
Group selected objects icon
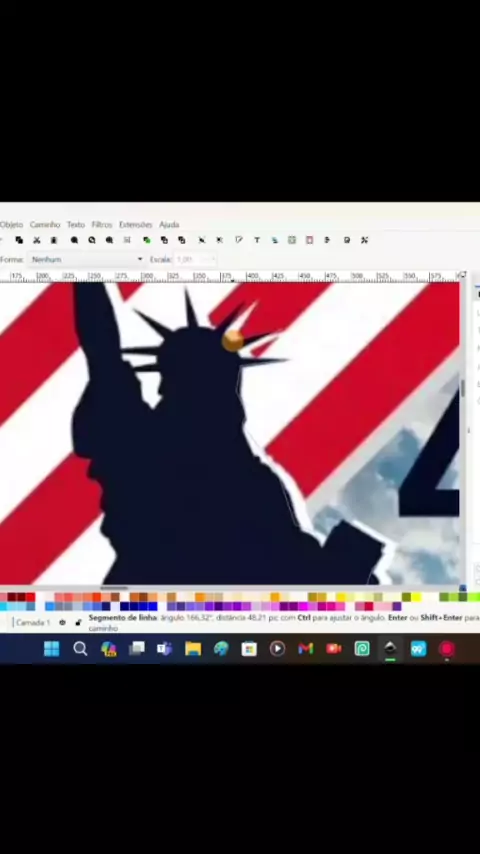[x=202, y=240]
